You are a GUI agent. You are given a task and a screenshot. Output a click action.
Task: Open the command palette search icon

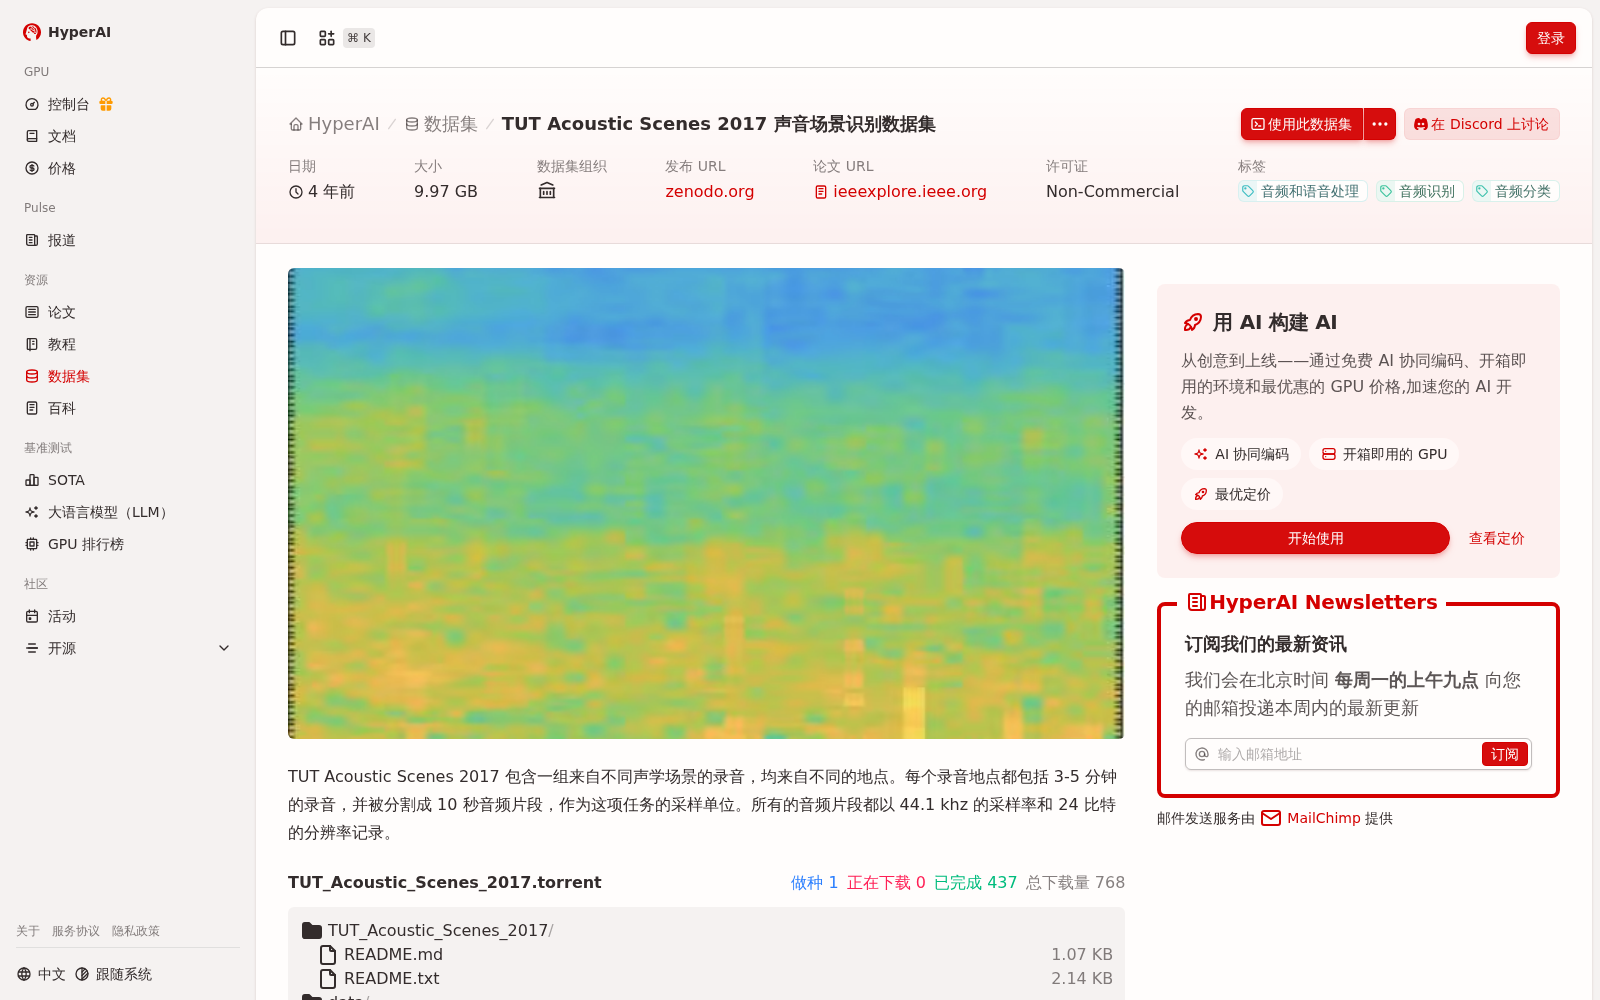327,38
